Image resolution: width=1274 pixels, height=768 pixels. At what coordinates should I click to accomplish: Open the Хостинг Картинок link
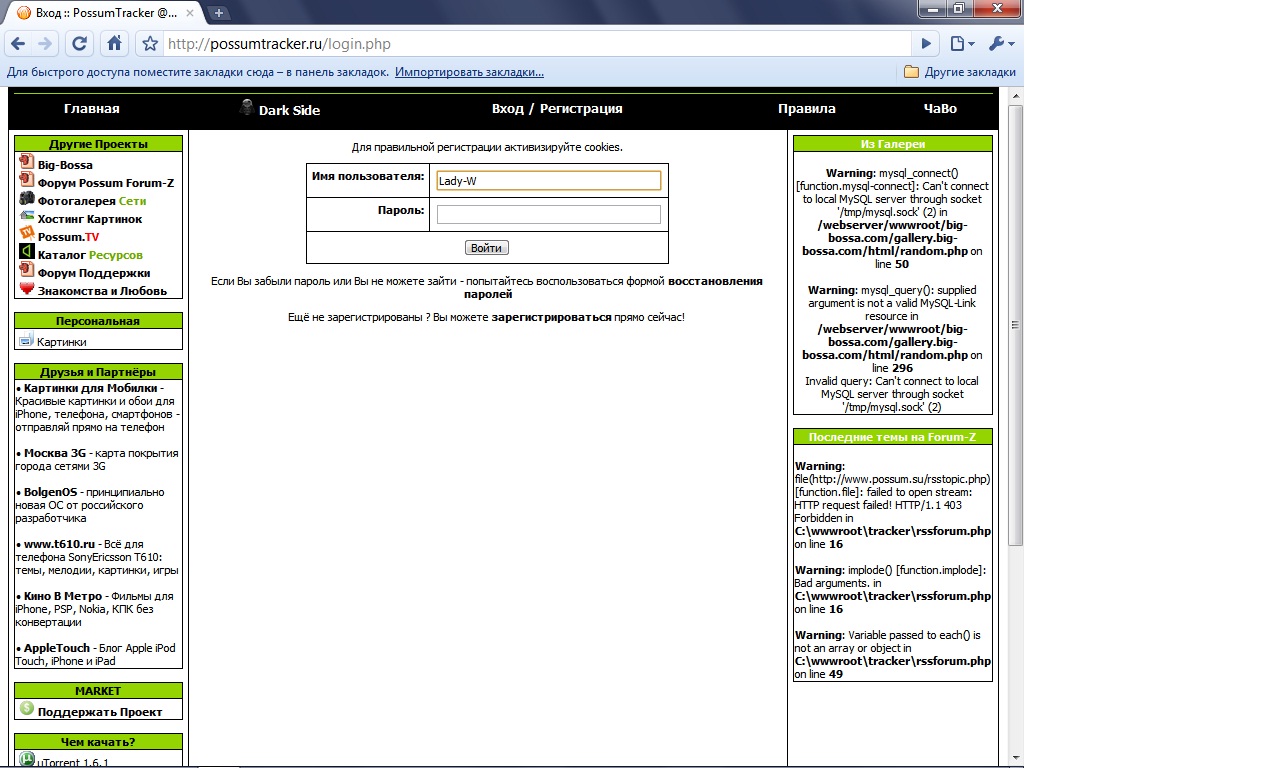(90, 219)
